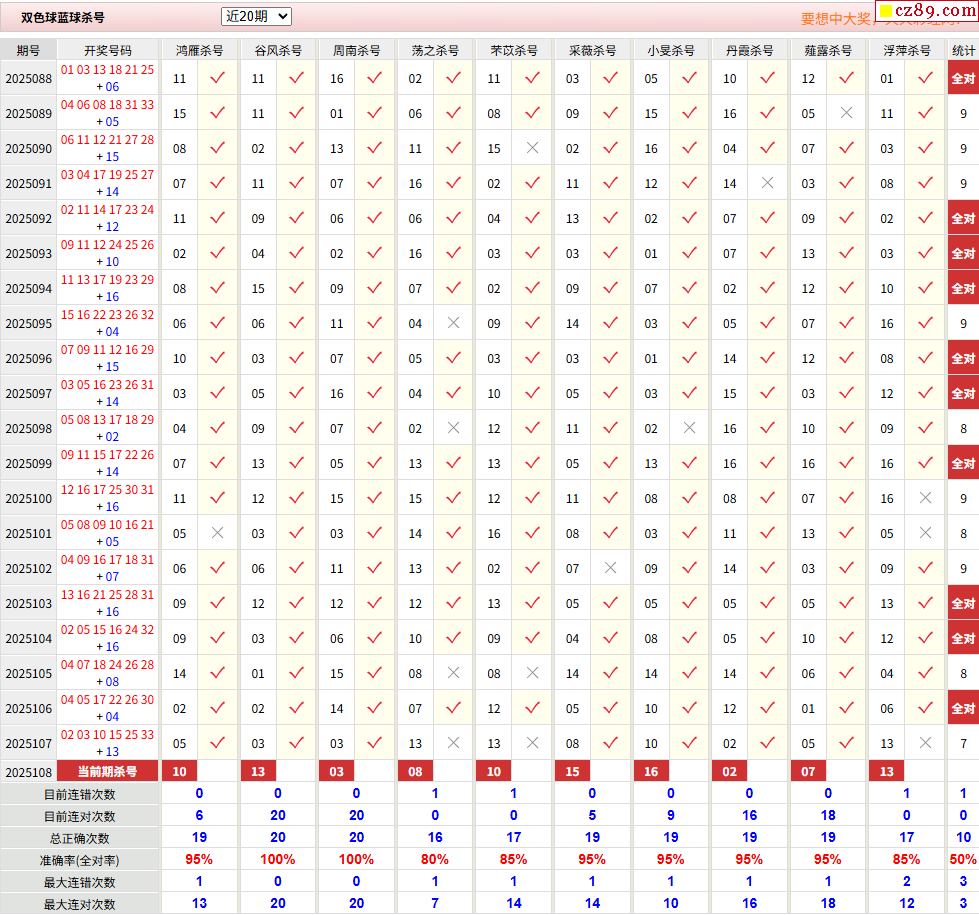The width and height of the screenshot is (979, 915).
Task: Click the orange 要想中大奖 banner link
Action: [836, 18]
